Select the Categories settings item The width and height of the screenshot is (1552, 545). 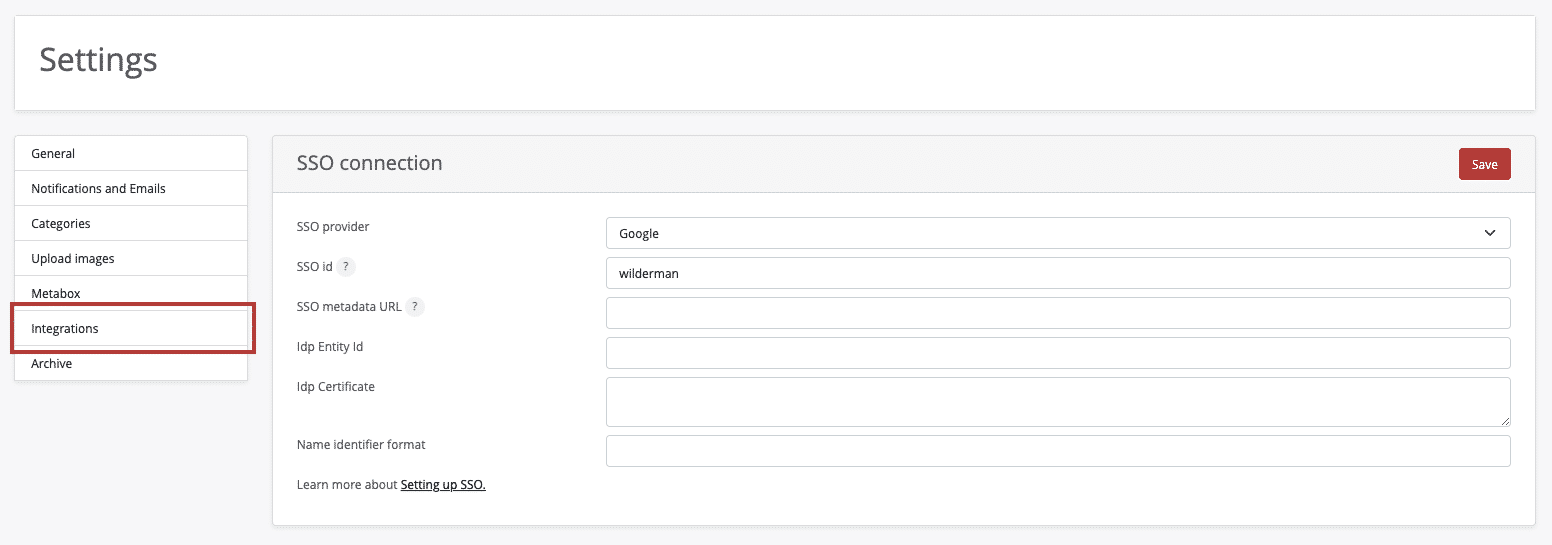click(x=131, y=223)
